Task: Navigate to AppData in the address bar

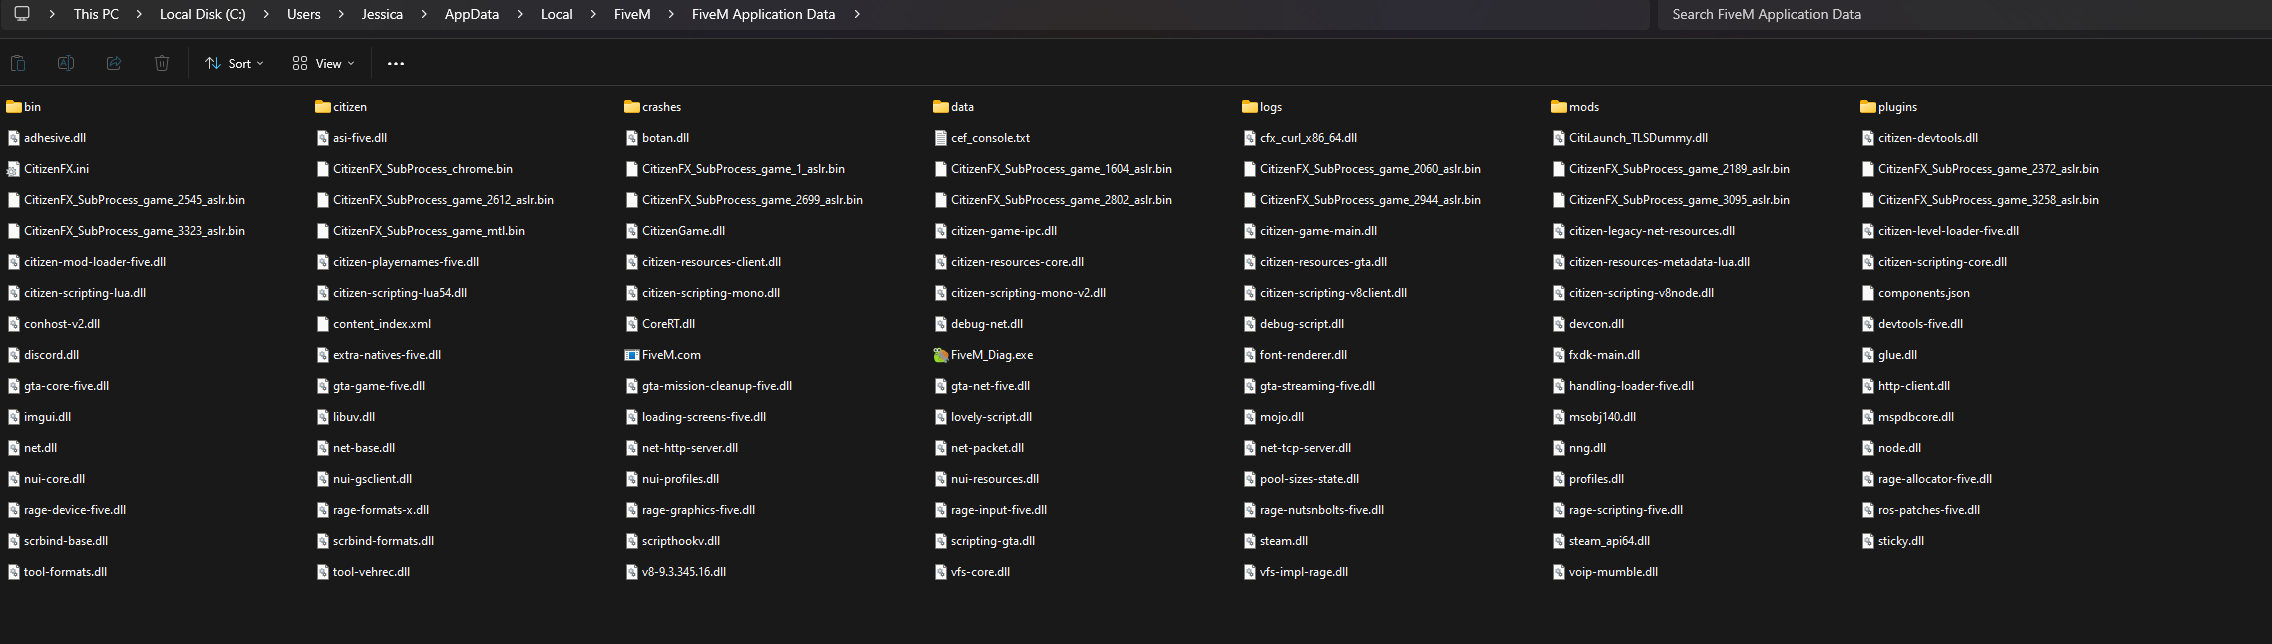Action: [x=472, y=14]
